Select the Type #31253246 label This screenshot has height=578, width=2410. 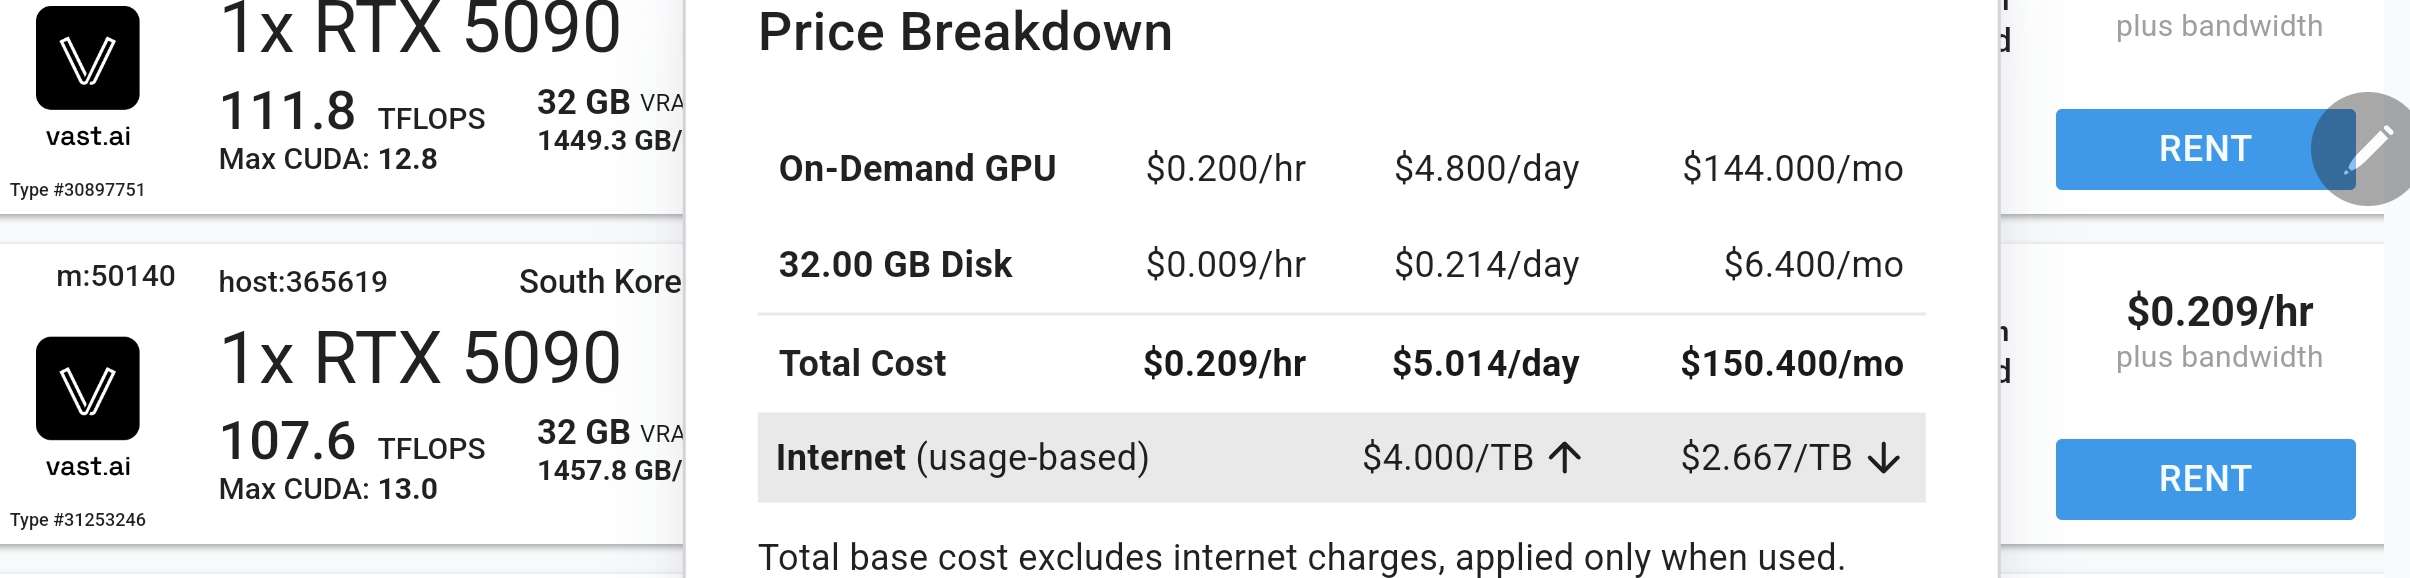[x=77, y=520]
